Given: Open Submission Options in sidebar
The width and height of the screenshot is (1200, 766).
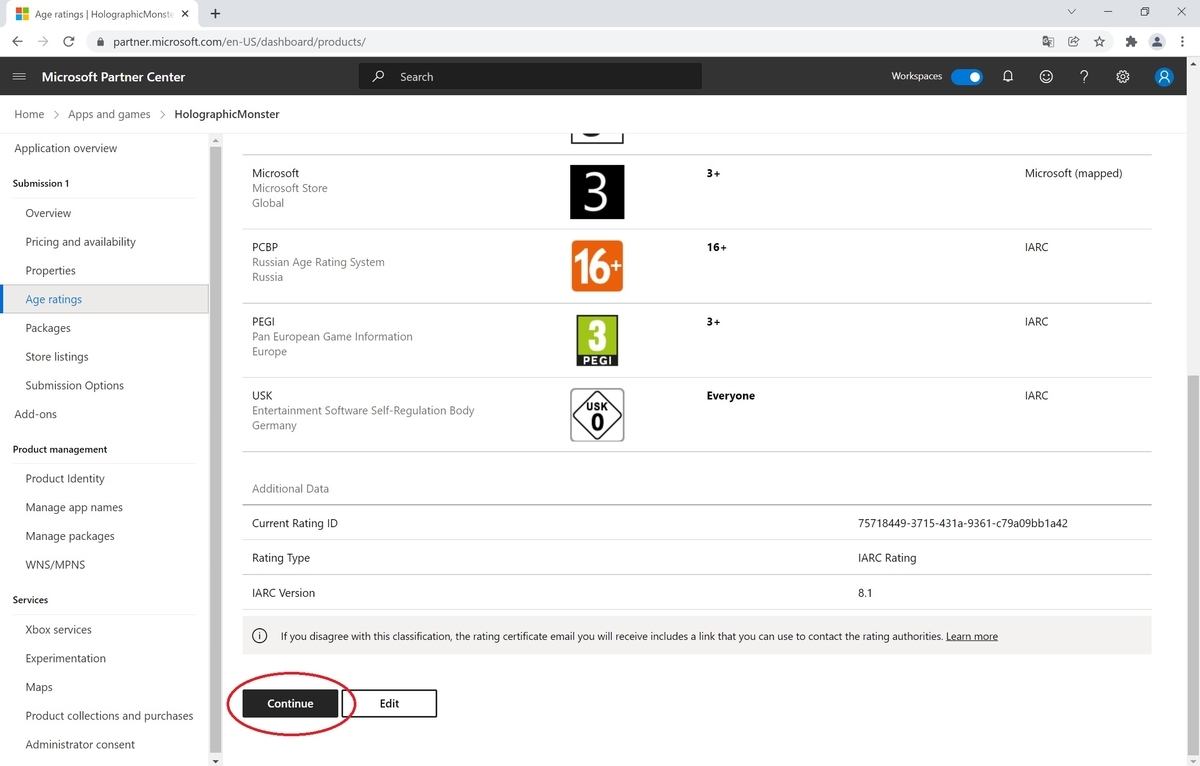Looking at the screenshot, I should (75, 385).
